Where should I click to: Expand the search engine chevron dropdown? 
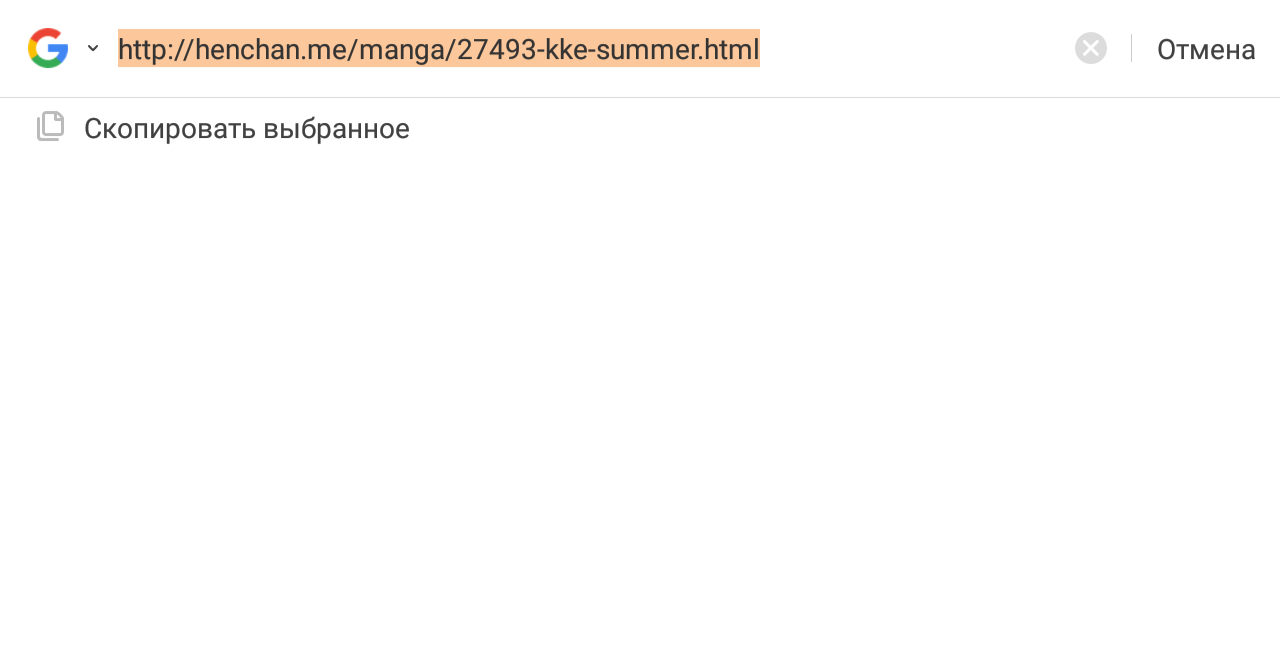pos(93,48)
